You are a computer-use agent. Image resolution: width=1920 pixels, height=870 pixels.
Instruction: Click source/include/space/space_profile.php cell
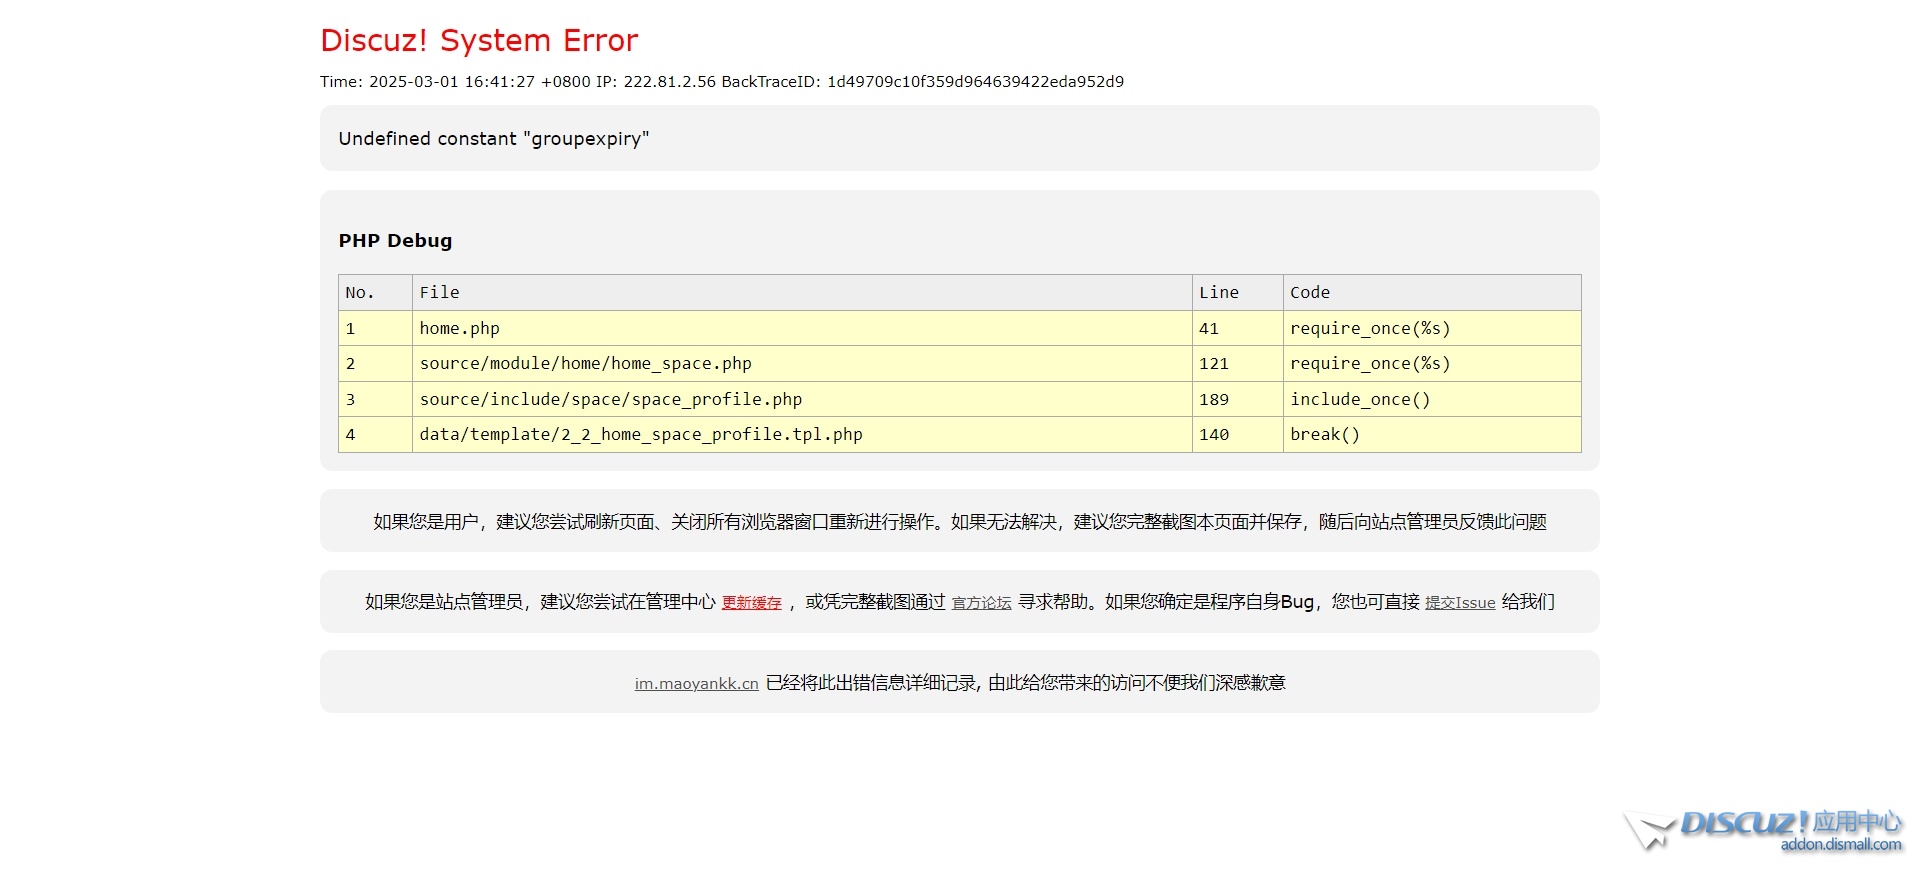(802, 399)
